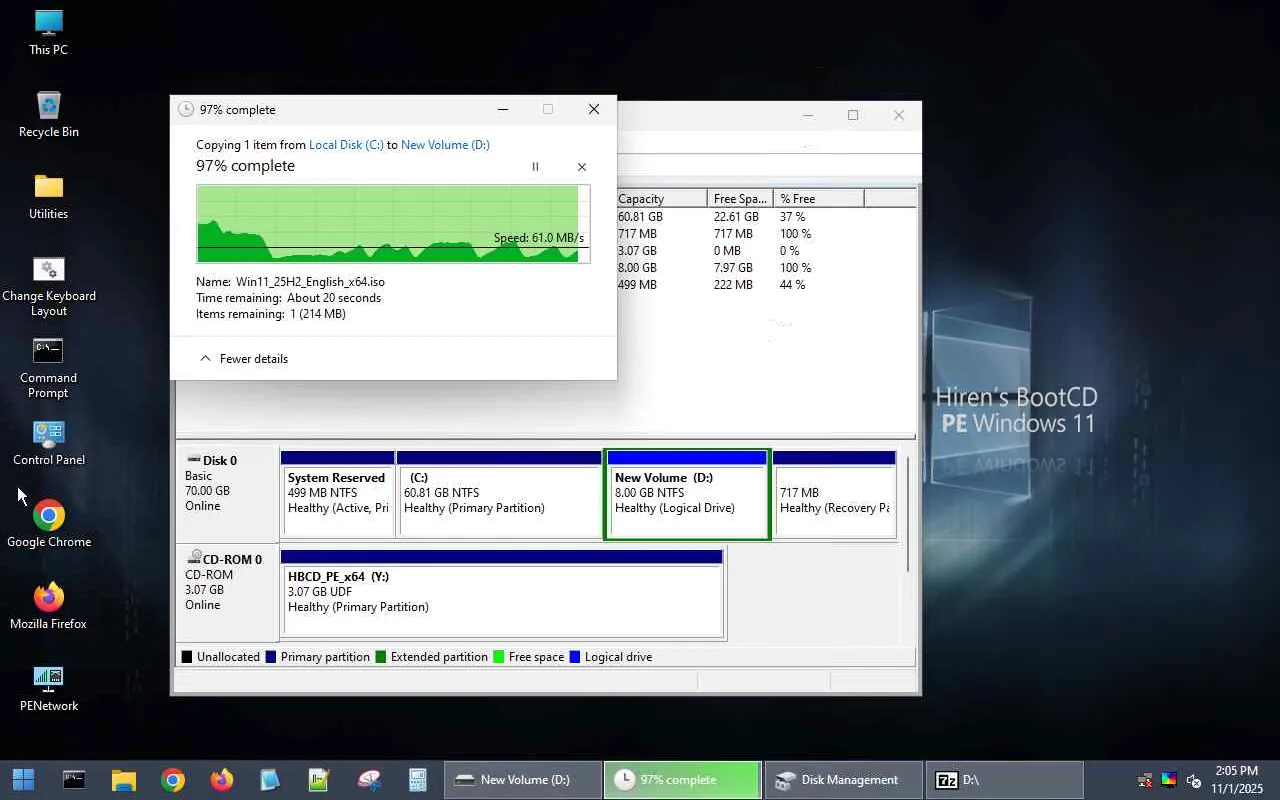Image resolution: width=1280 pixels, height=800 pixels.
Task: Open Command Prompt desktop shortcut
Action: point(48,368)
